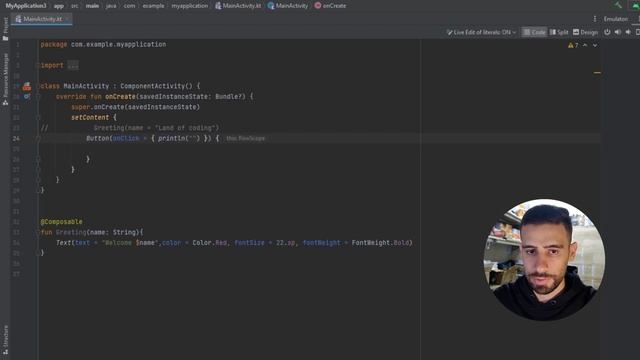This screenshot has width=640, height=360.
Task: Open the editor tab options three-dot menu
Action: 595,19
